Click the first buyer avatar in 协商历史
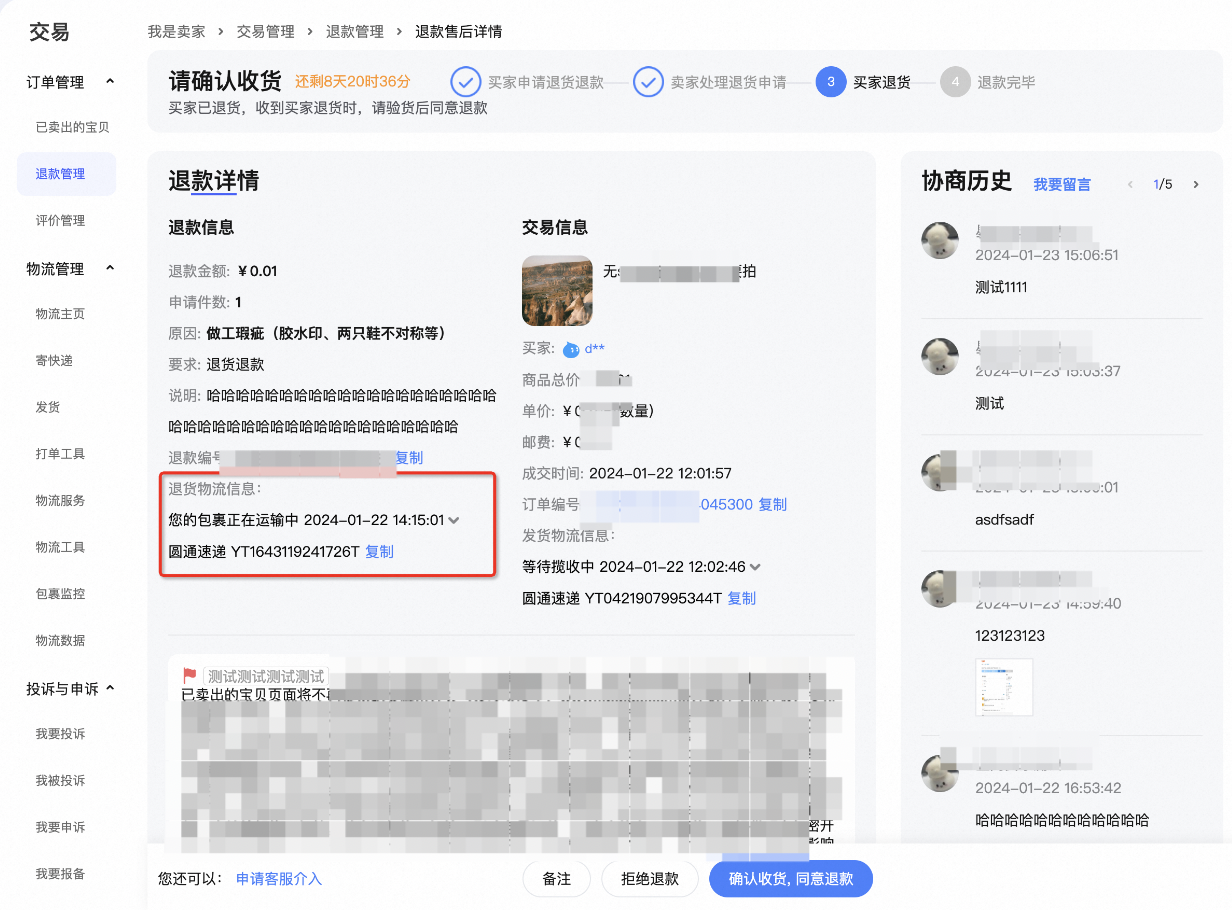 click(x=939, y=241)
